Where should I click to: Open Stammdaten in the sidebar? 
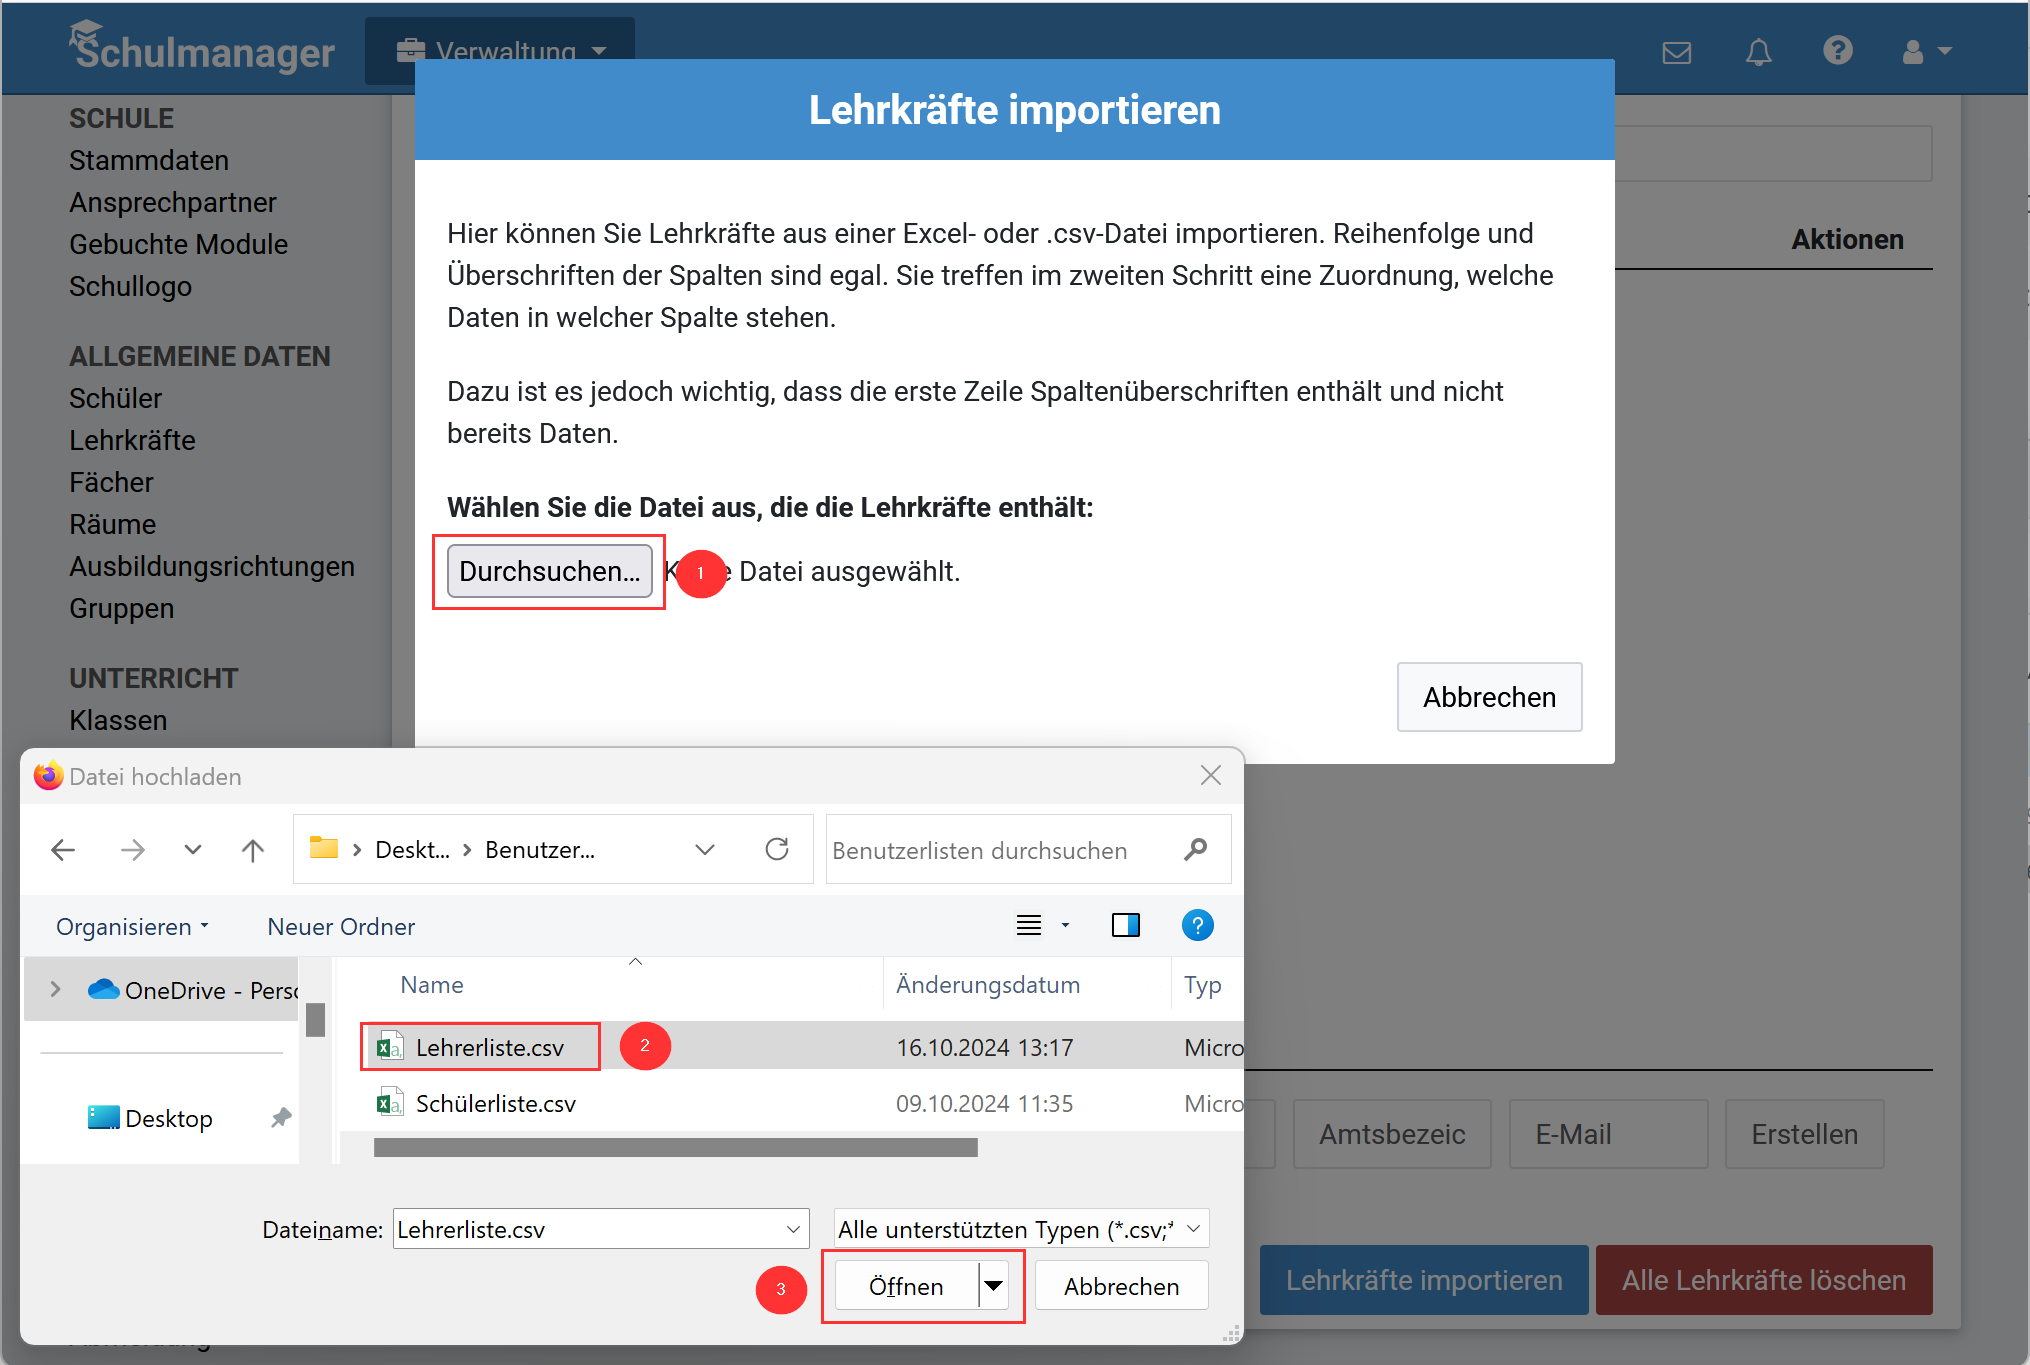click(149, 160)
